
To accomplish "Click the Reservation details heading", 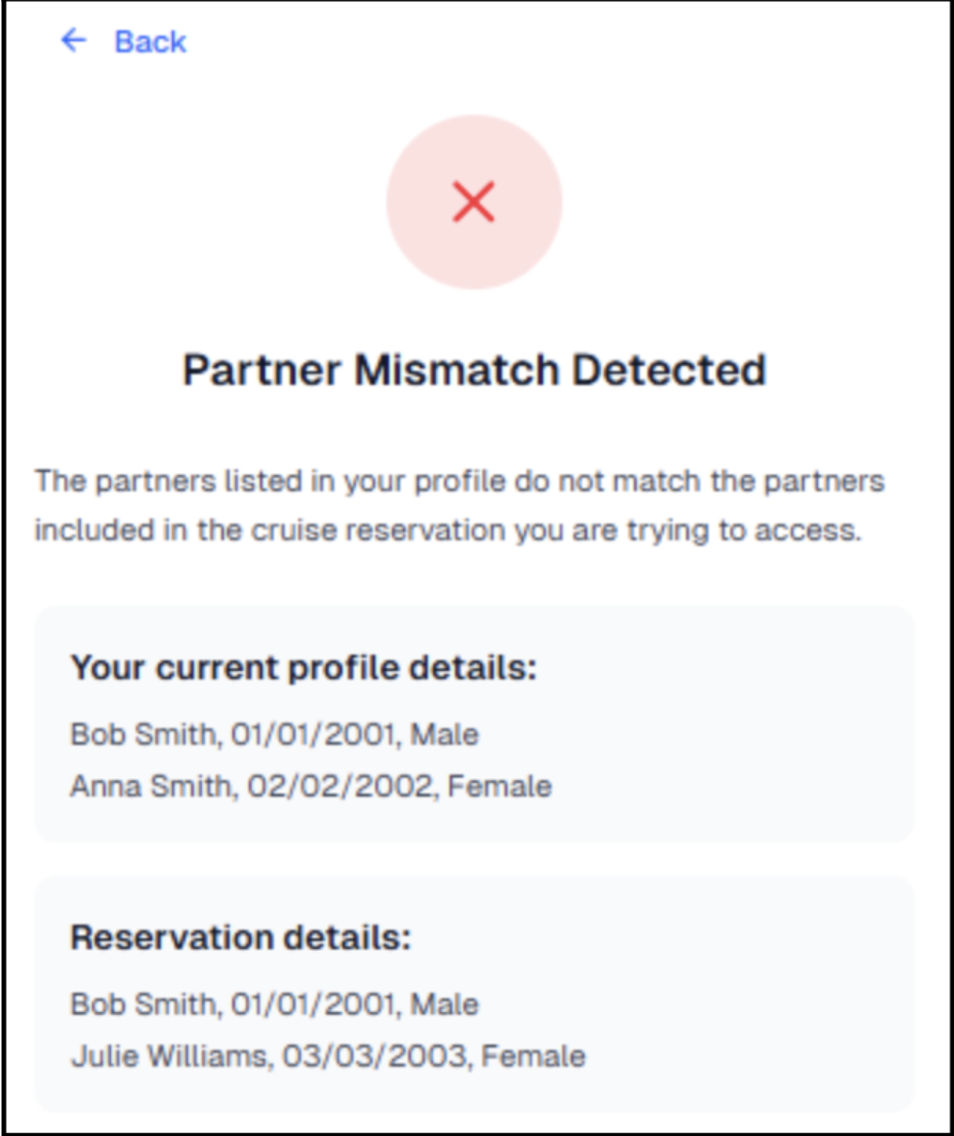I will [240, 938].
